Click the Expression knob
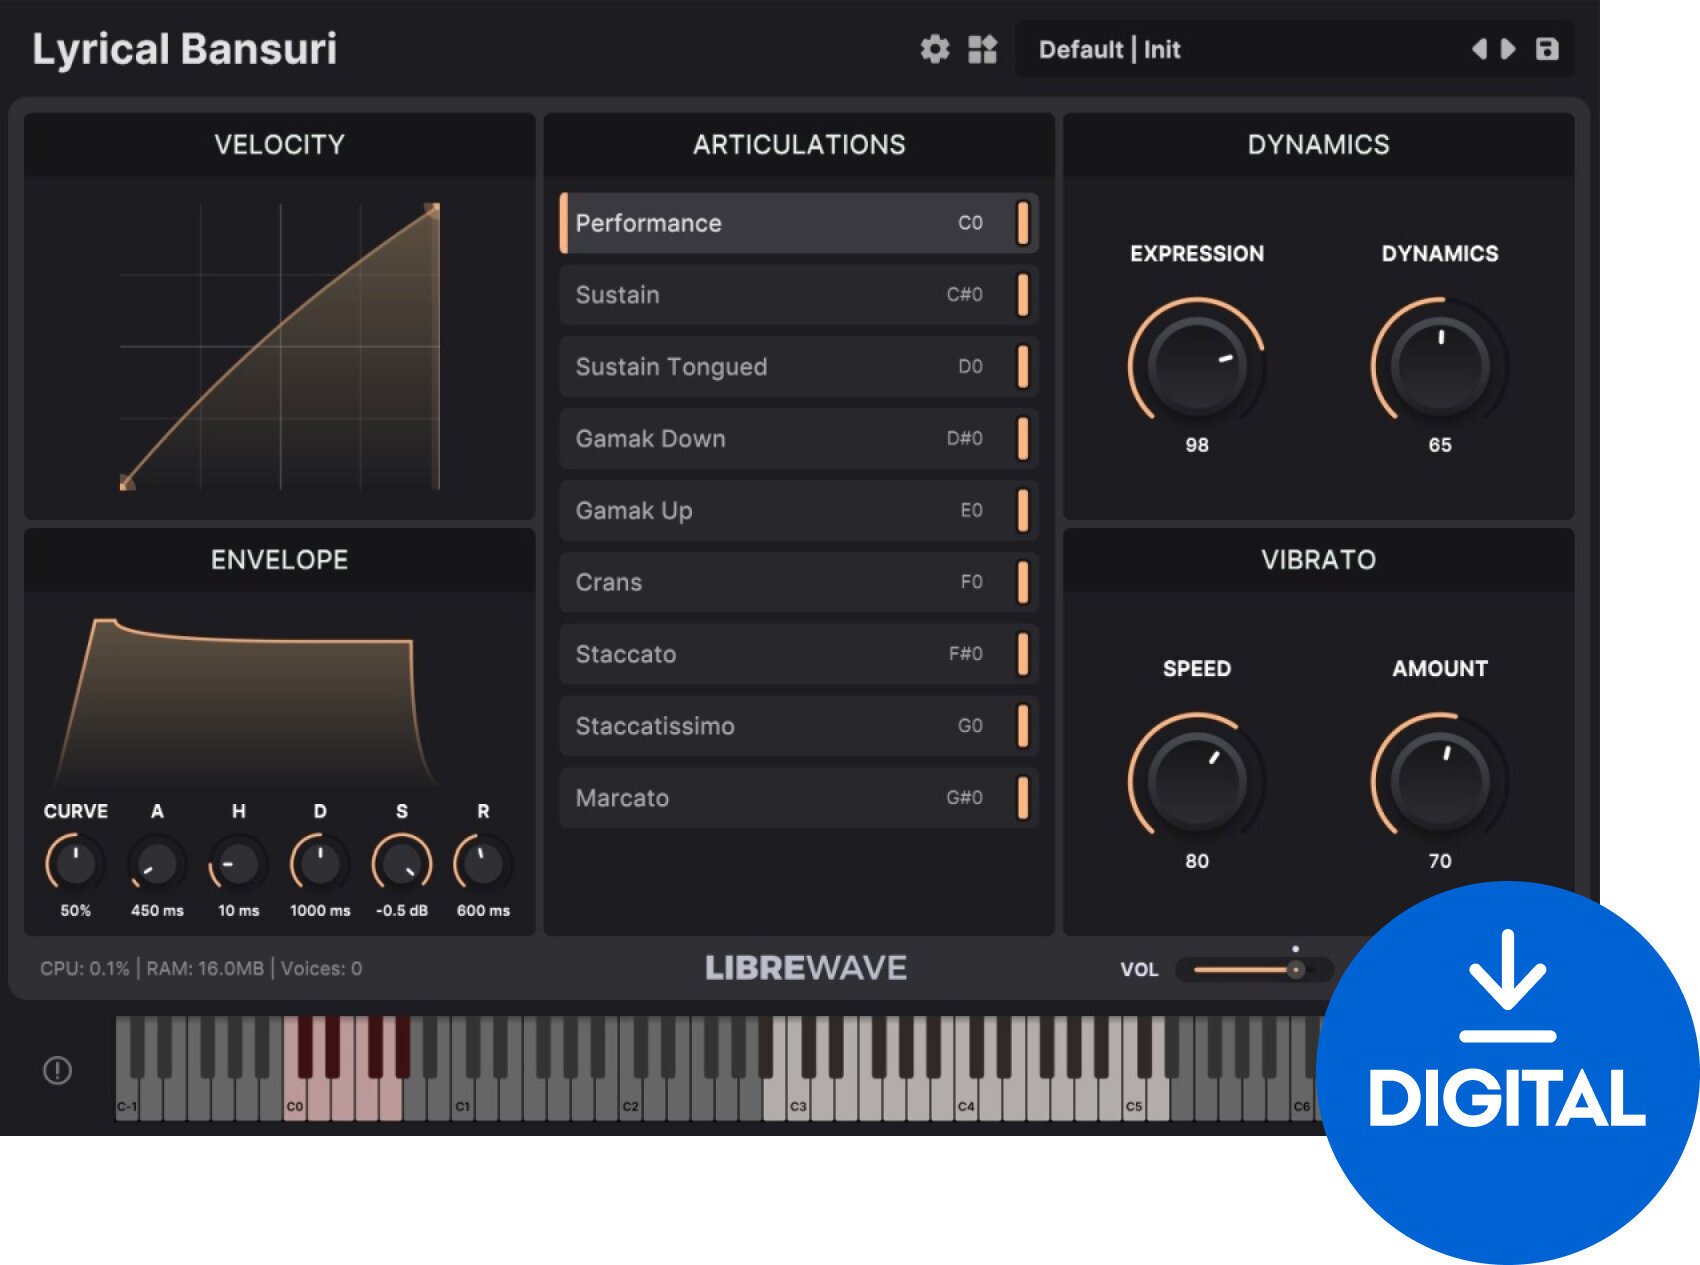Image resolution: width=1700 pixels, height=1265 pixels. click(1197, 364)
